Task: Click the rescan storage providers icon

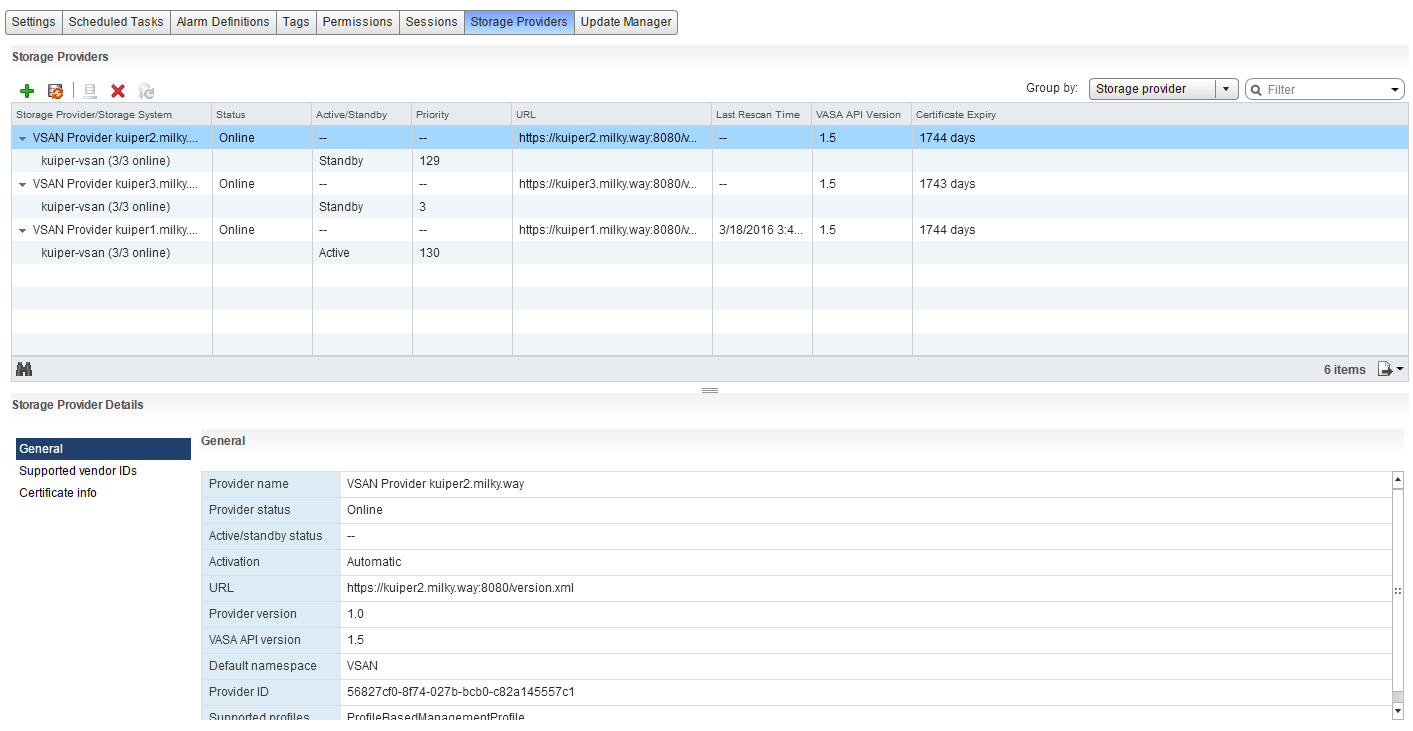Action: [x=56, y=91]
